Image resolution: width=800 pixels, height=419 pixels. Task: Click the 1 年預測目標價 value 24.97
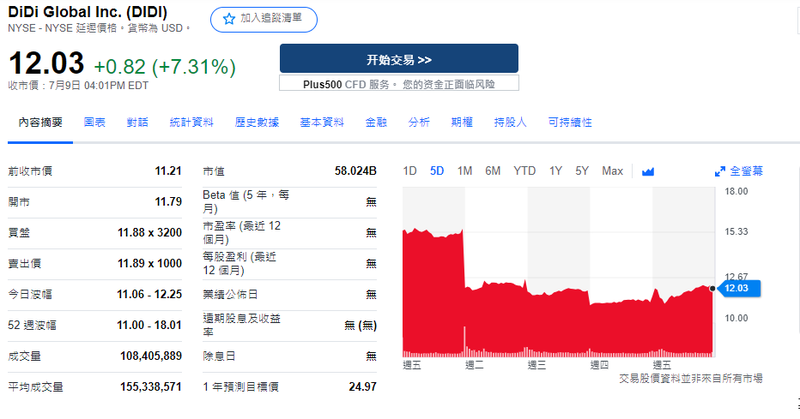(x=363, y=387)
